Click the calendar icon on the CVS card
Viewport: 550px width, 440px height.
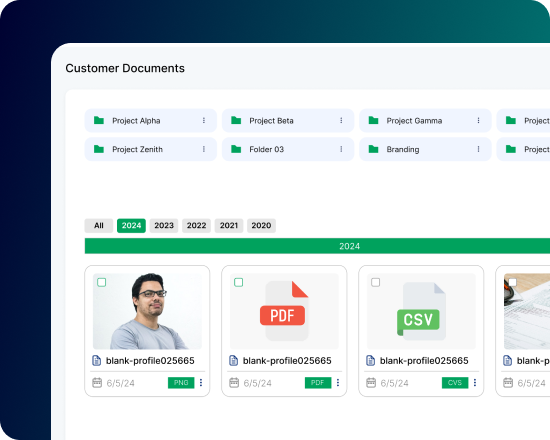coord(371,382)
